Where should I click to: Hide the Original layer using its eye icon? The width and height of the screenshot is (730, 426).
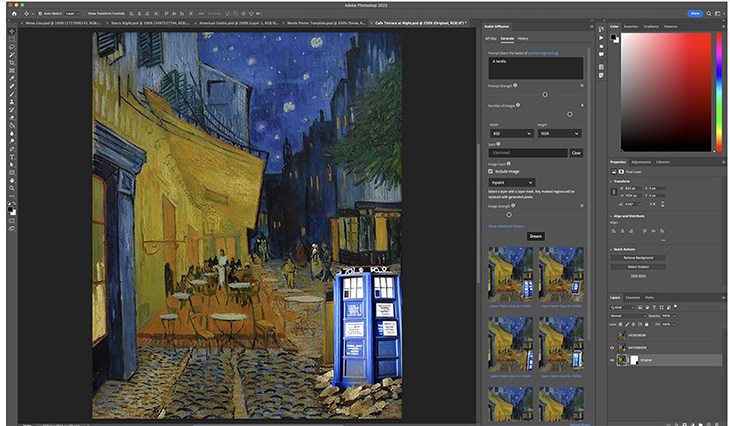(x=612, y=360)
